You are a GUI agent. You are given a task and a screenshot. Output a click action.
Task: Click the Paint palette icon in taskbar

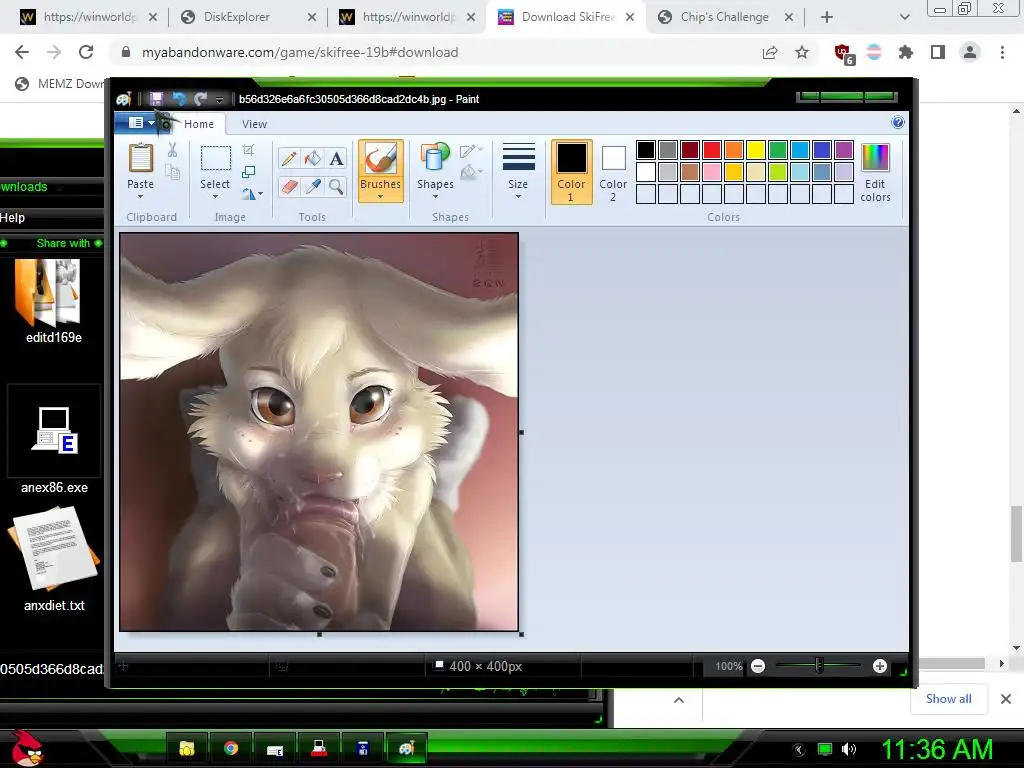coord(406,748)
